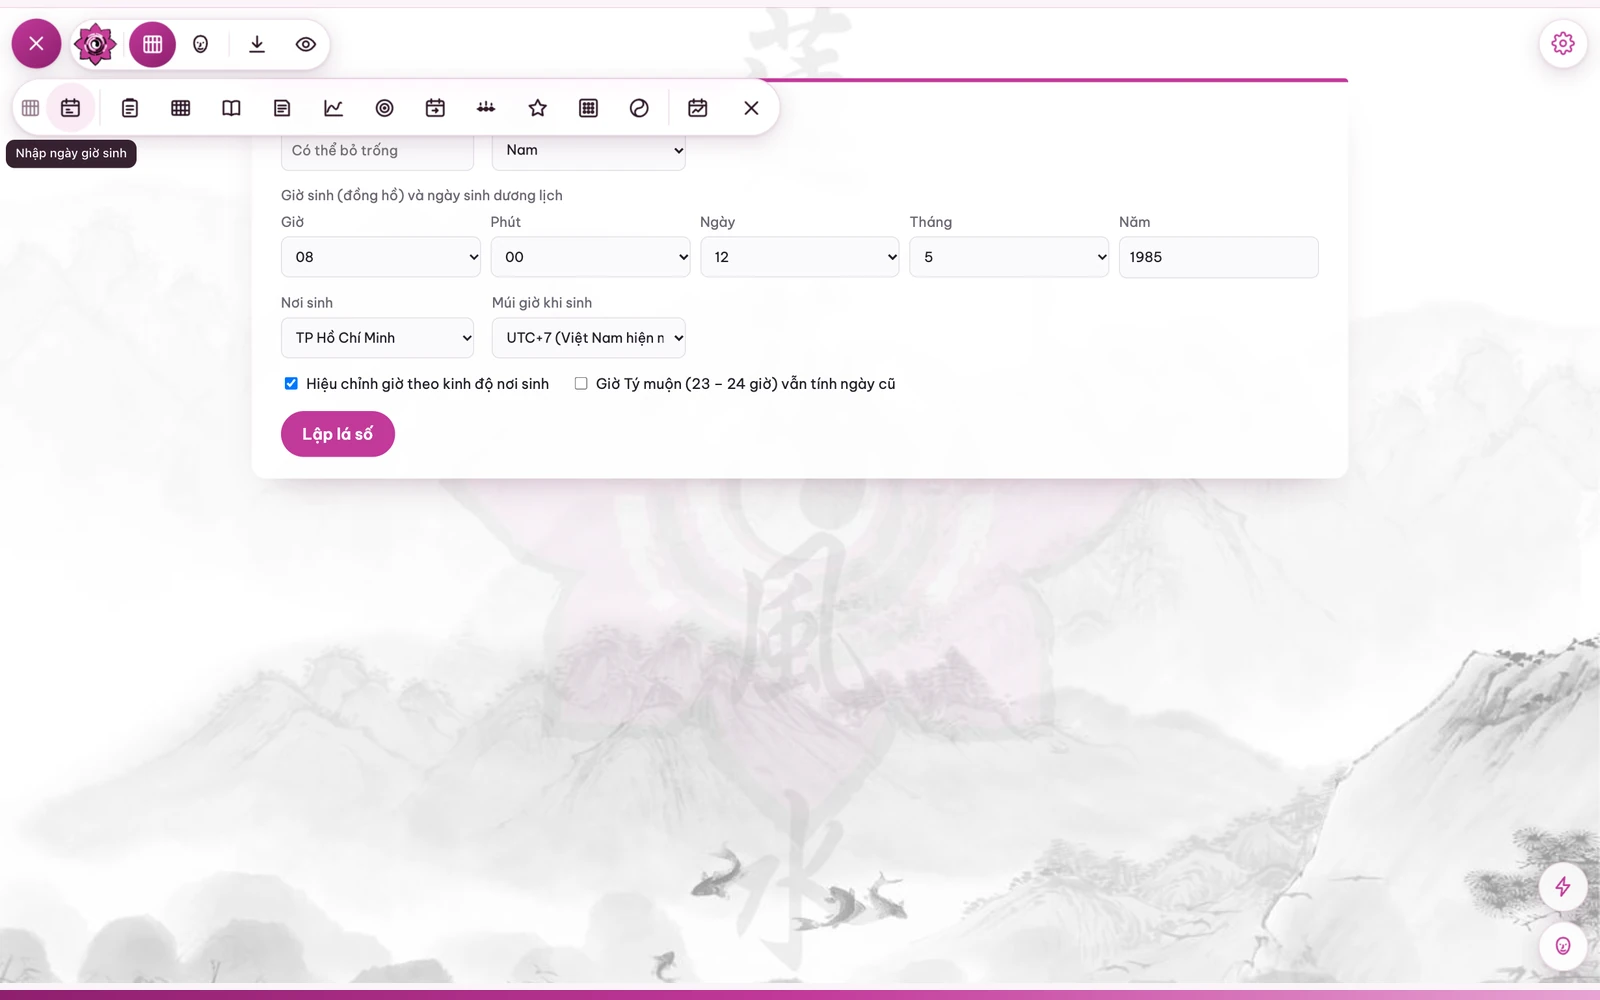Open the settings gear icon
Image resolution: width=1600 pixels, height=1000 pixels.
(x=1563, y=44)
